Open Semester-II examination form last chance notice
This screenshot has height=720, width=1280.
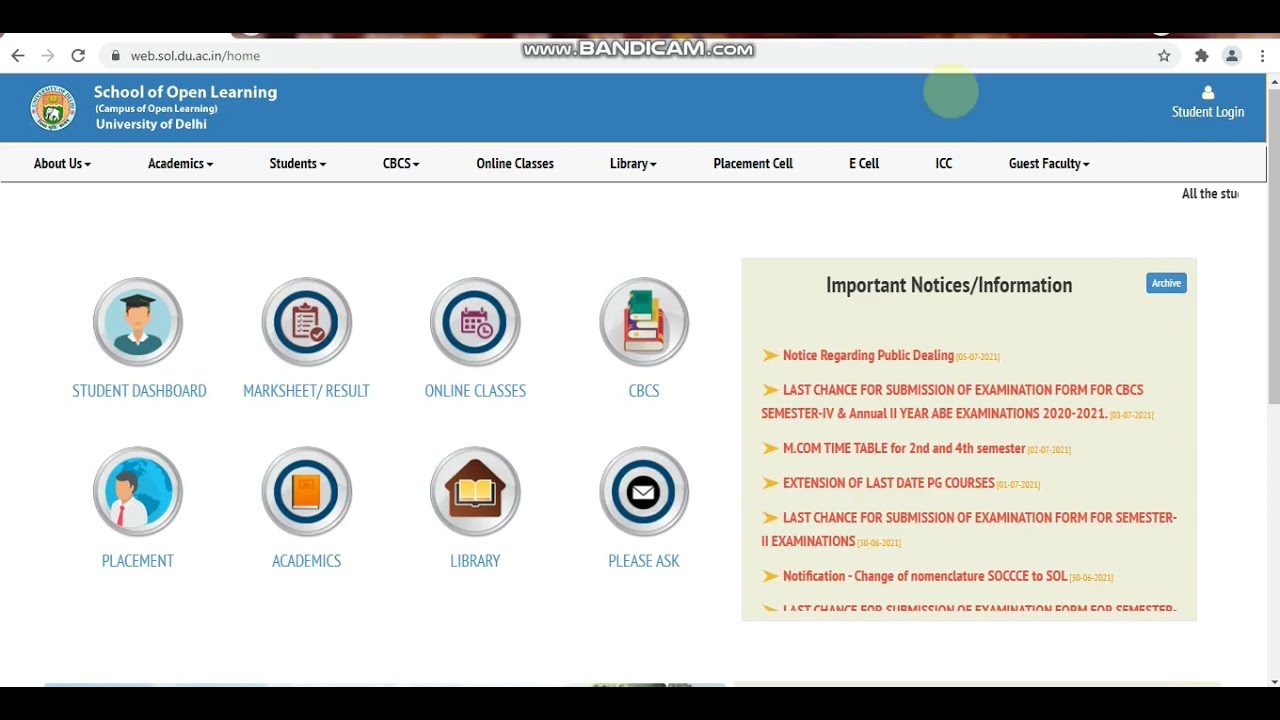coord(968,529)
